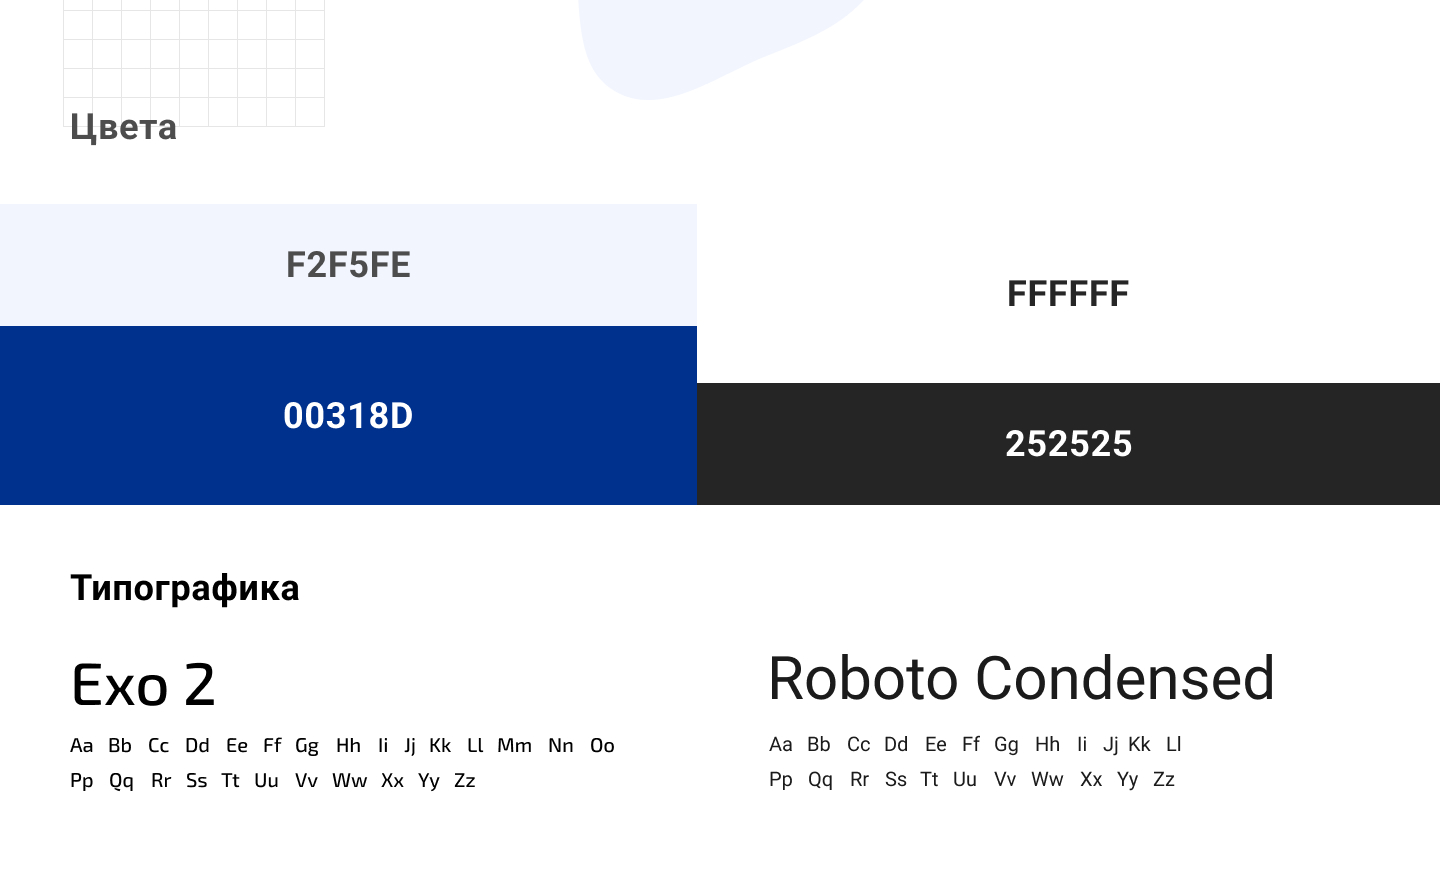Click the FFFFFF white color block
Image resolution: width=1440 pixels, height=889 pixels.
point(1068,294)
